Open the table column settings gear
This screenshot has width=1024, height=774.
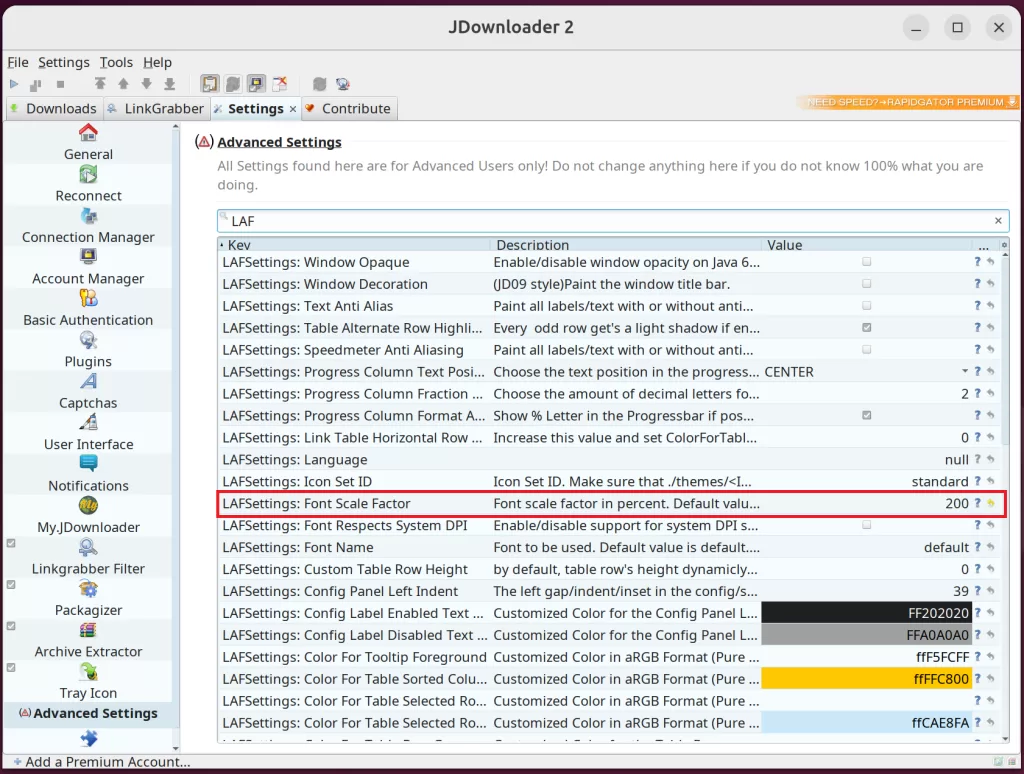coord(1004,245)
